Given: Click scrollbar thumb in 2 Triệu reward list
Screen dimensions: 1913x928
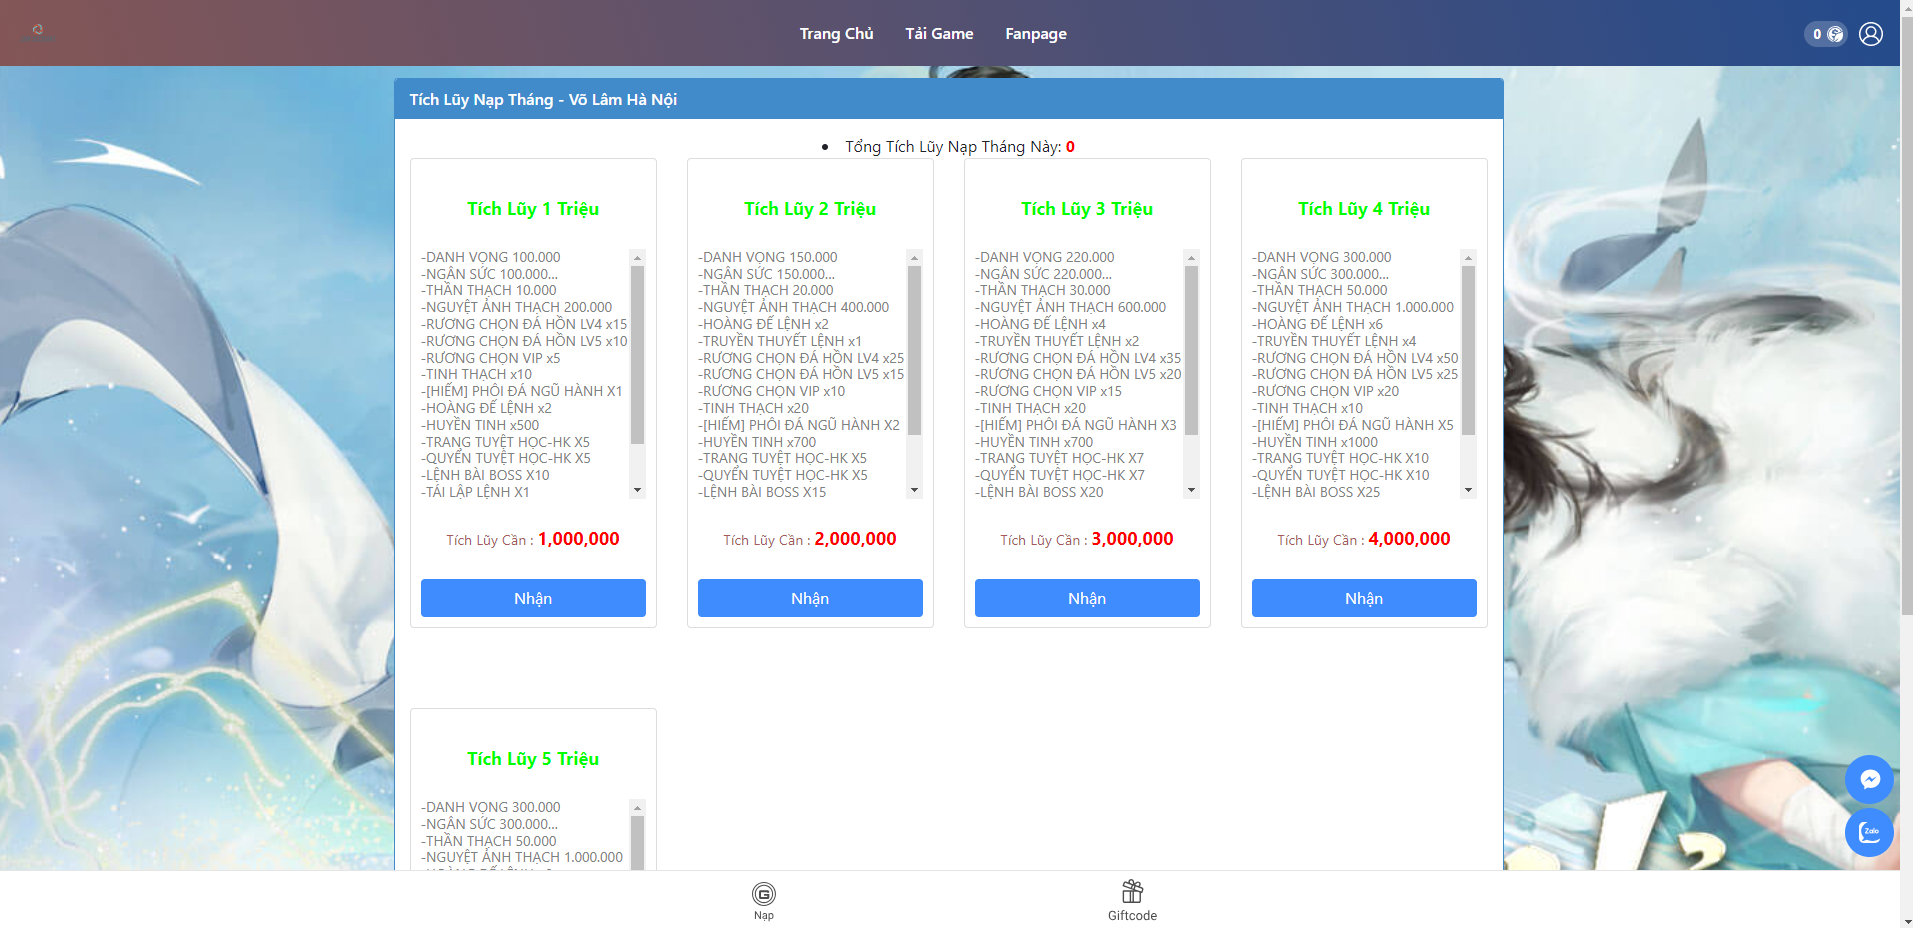Looking at the screenshot, I should [x=914, y=350].
